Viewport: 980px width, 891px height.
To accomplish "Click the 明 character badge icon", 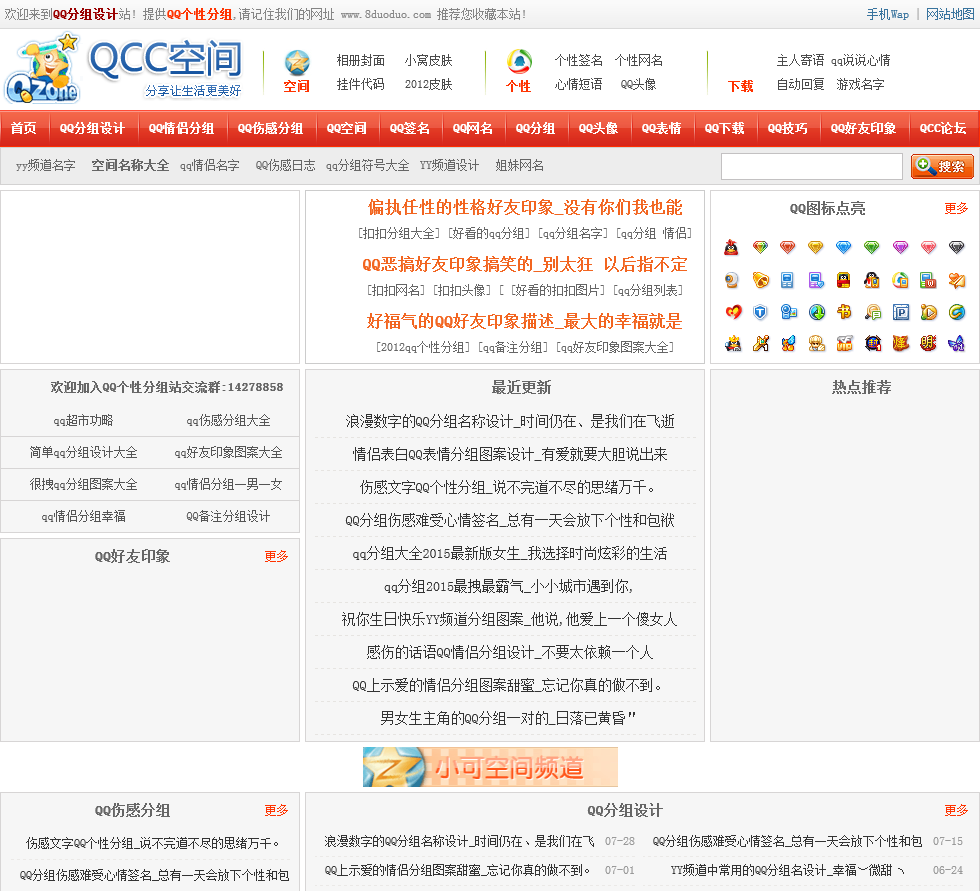I will (929, 343).
